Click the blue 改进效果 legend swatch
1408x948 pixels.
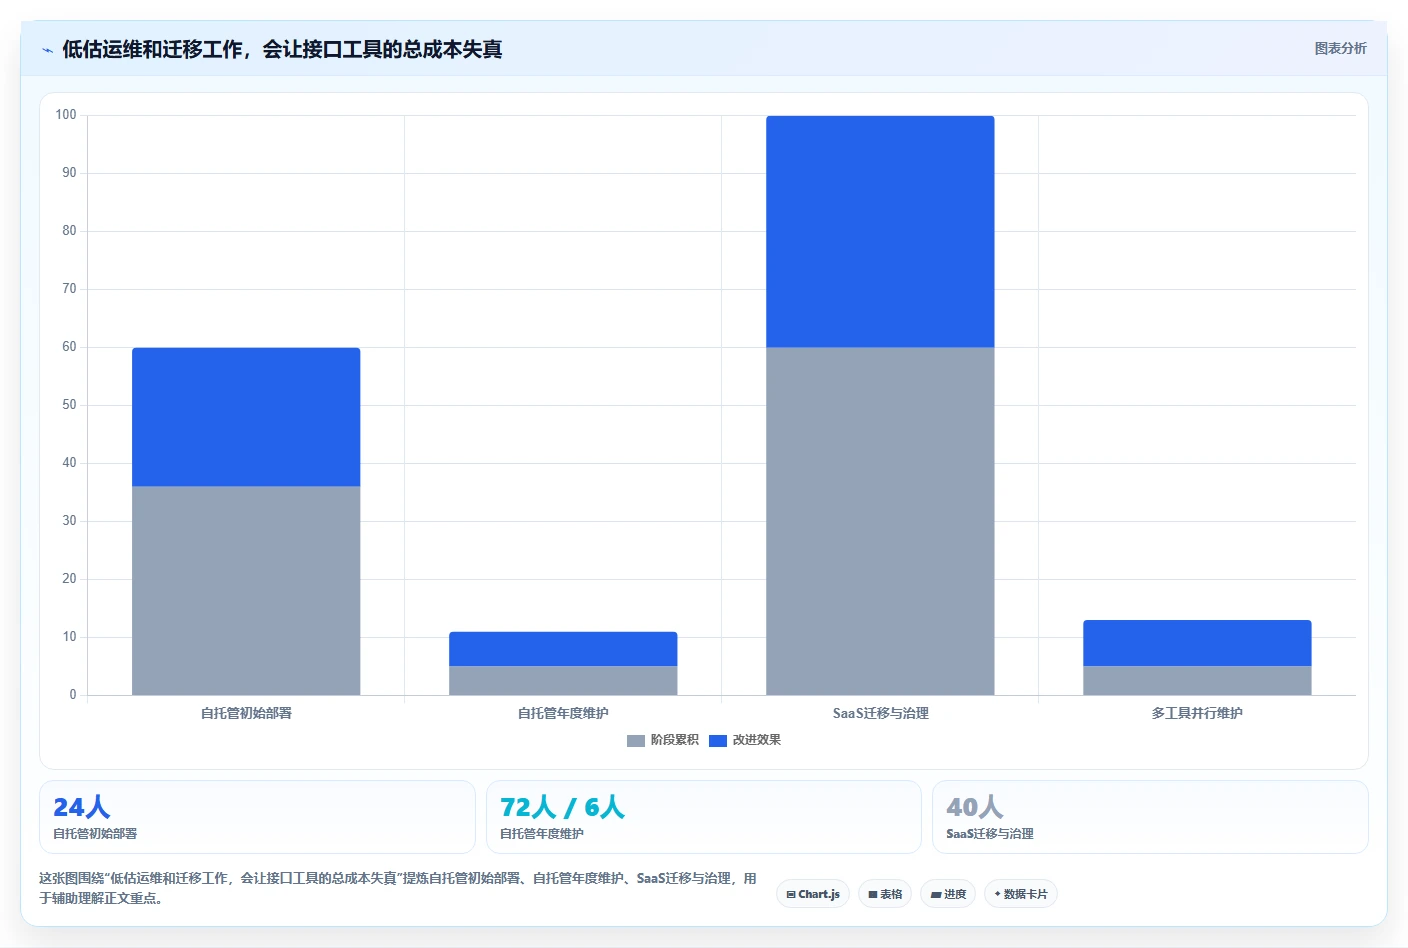717,741
